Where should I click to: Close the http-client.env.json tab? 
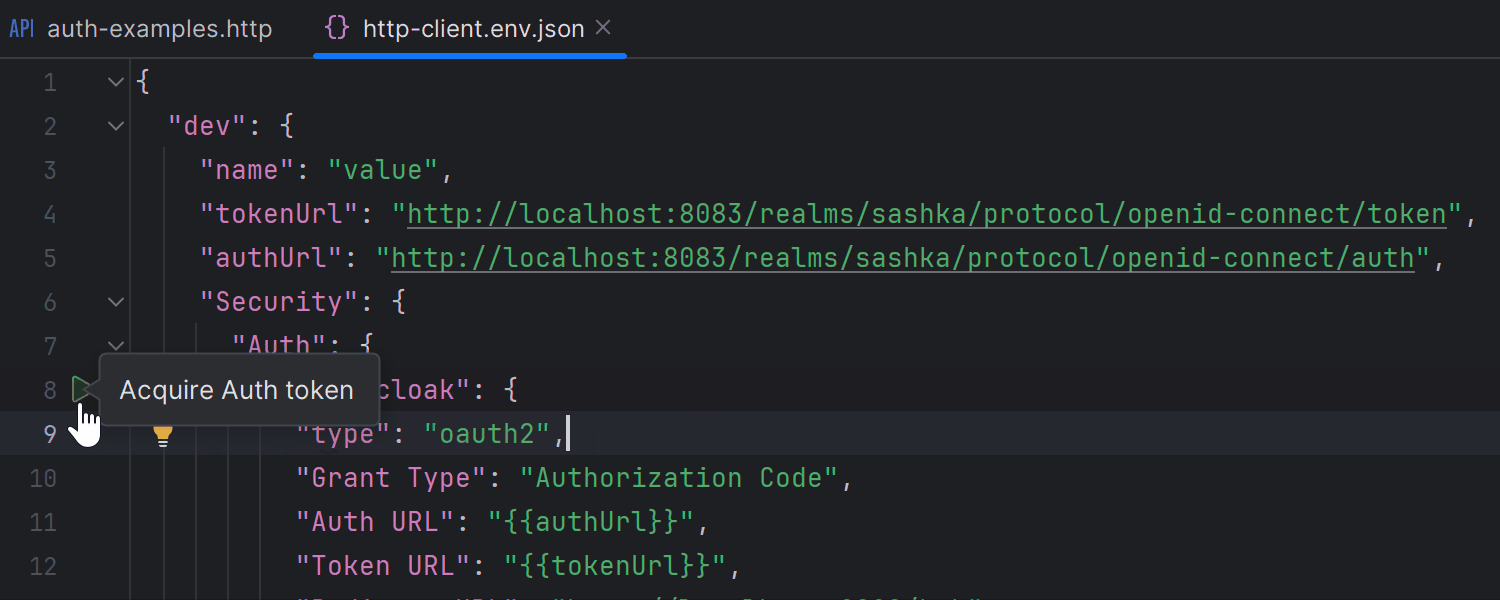tap(604, 28)
